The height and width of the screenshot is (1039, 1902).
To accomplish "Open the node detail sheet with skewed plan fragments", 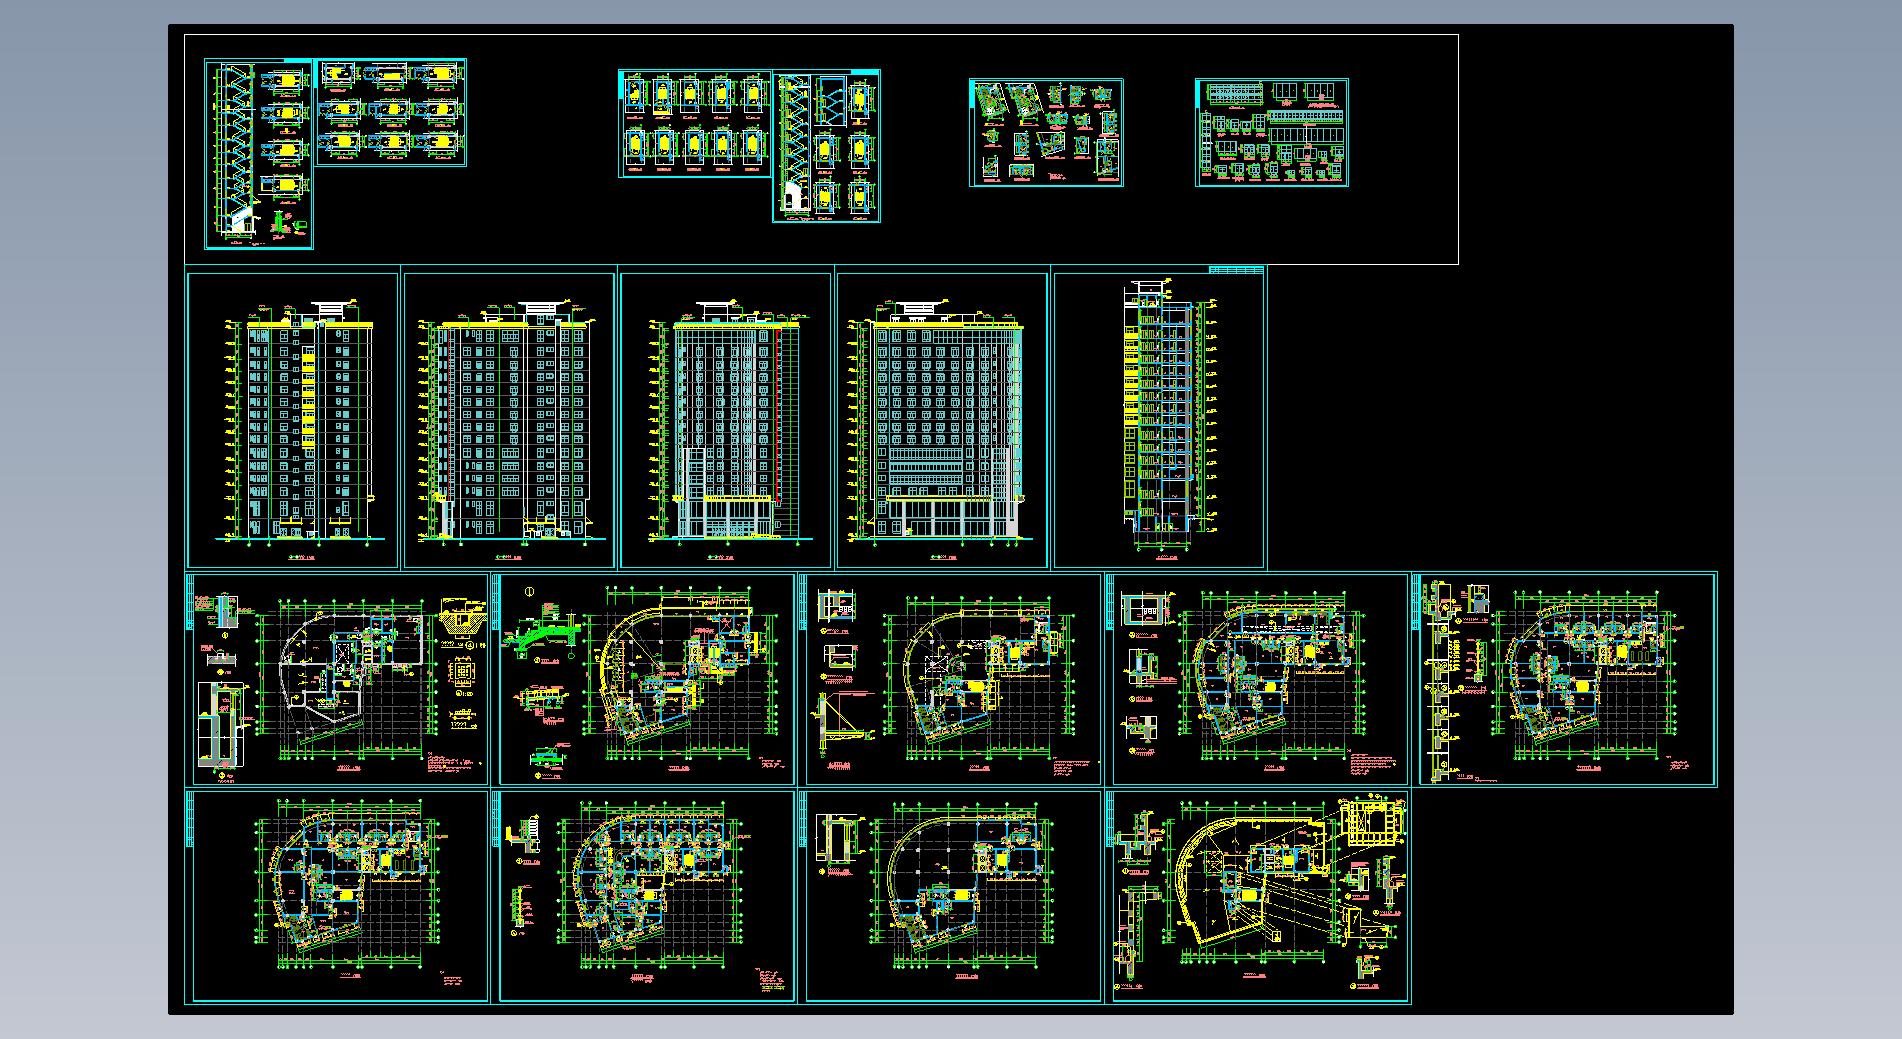I will (x=1046, y=133).
